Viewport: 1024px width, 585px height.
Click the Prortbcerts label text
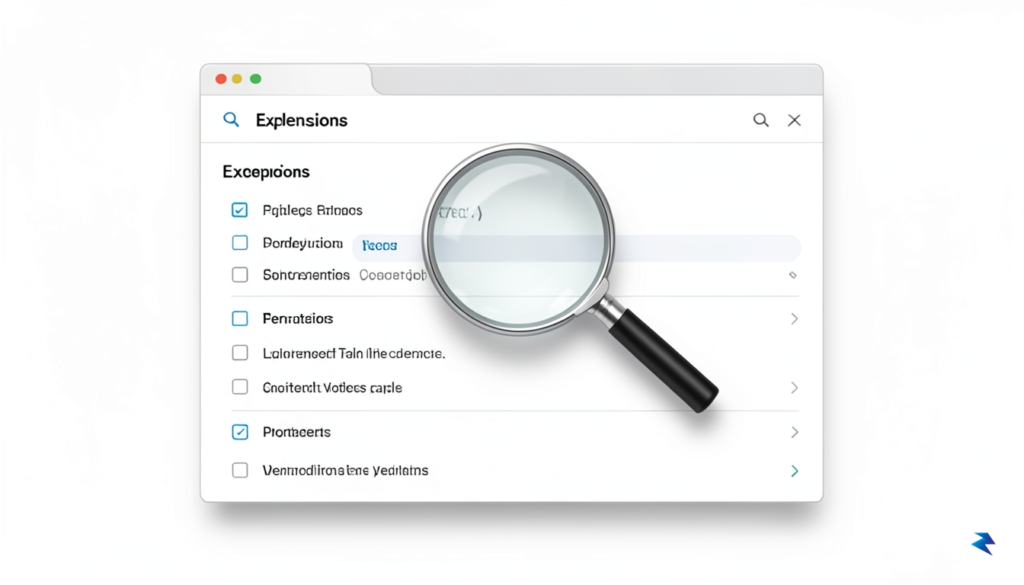pyautogui.click(x=296, y=432)
